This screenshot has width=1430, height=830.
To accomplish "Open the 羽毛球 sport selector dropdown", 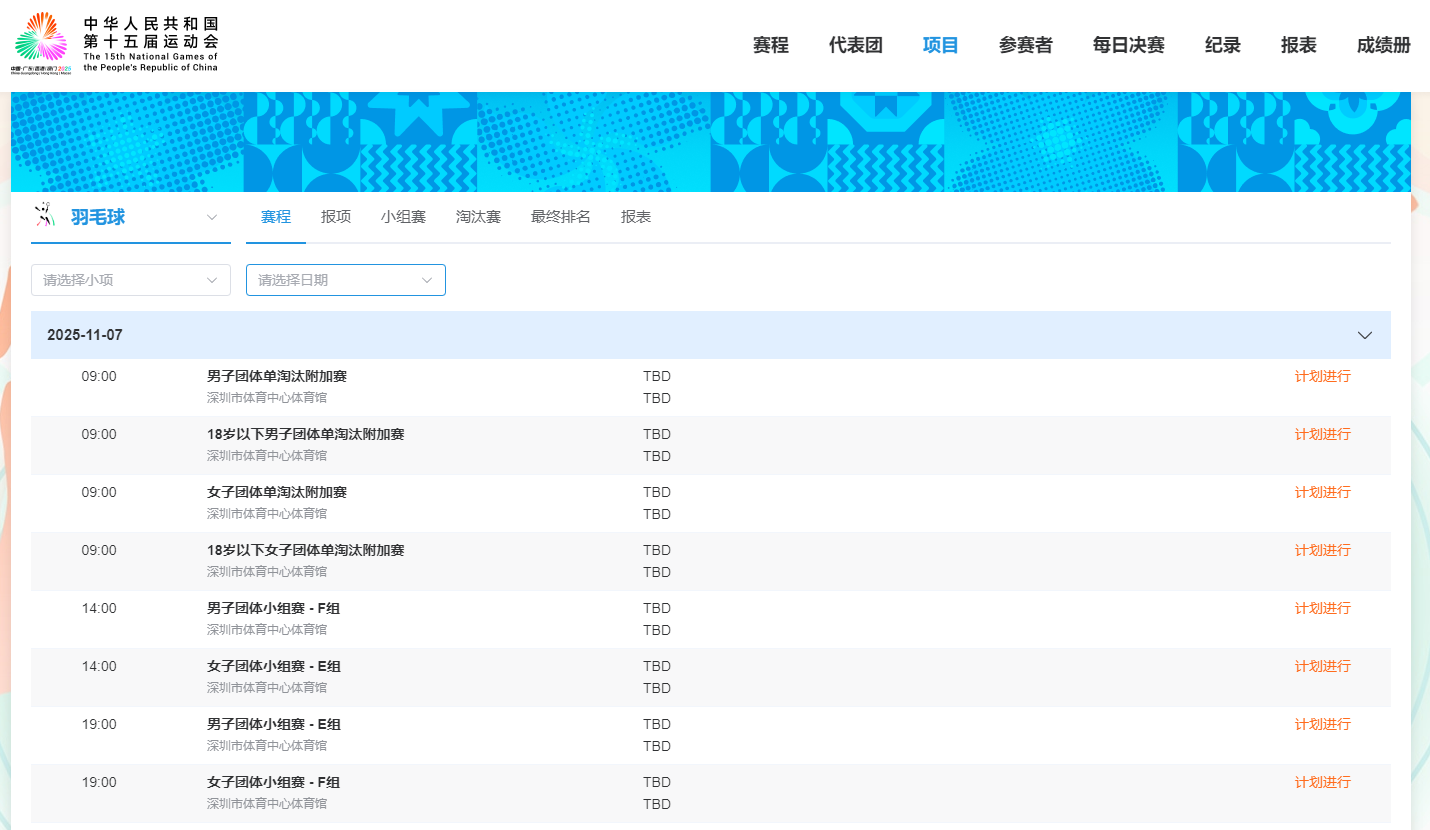I will pyautogui.click(x=211, y=217).
